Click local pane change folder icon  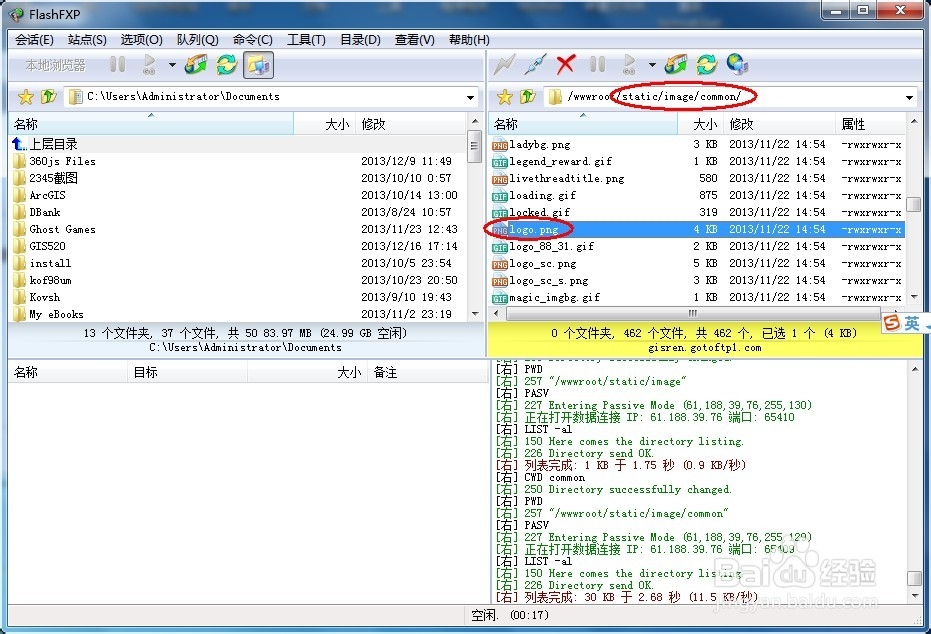(196, 64)
